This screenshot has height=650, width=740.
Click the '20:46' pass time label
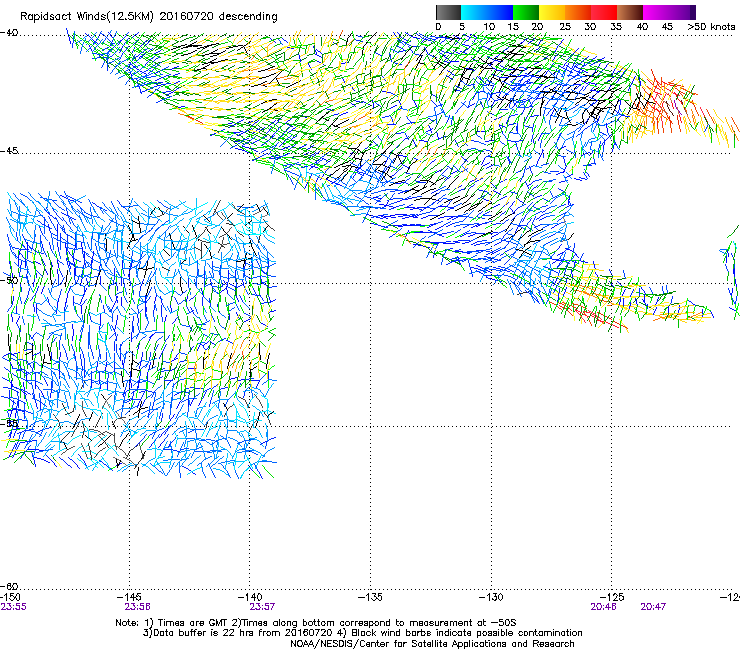(x=603, y=607)
